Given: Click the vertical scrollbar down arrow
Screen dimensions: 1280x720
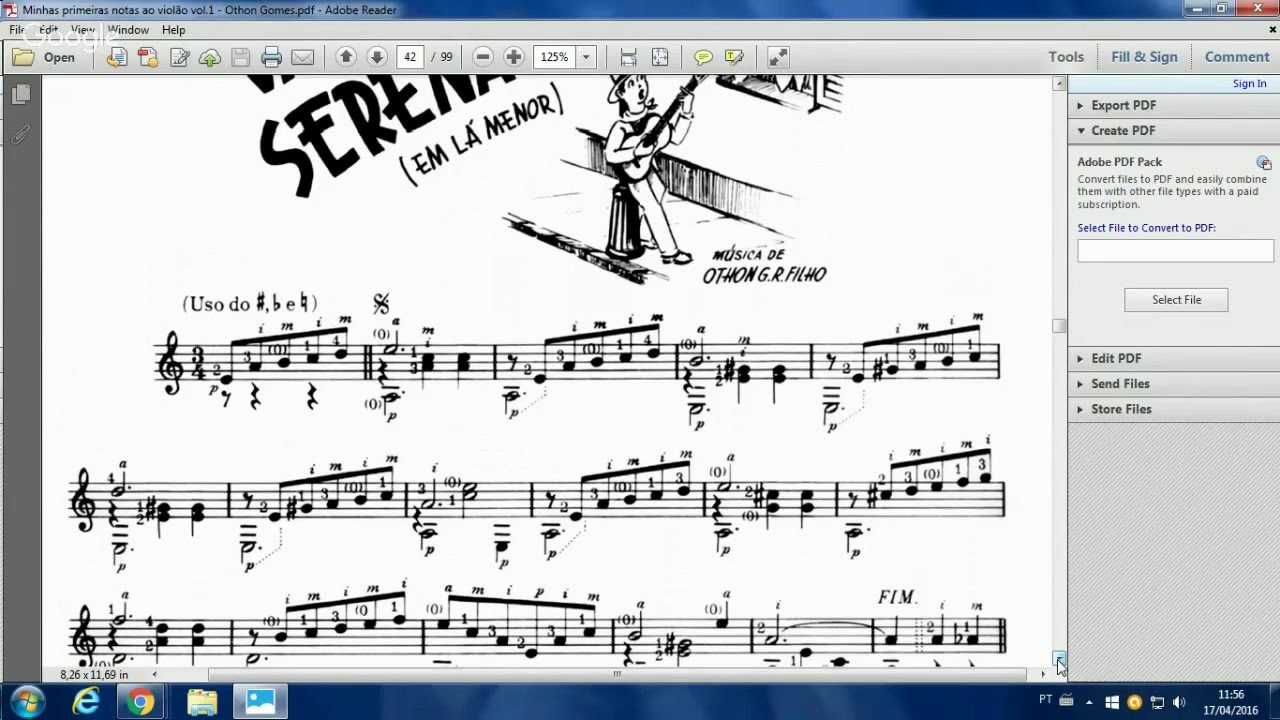Looking at the screenshot, I should [x=1059, y=659].
